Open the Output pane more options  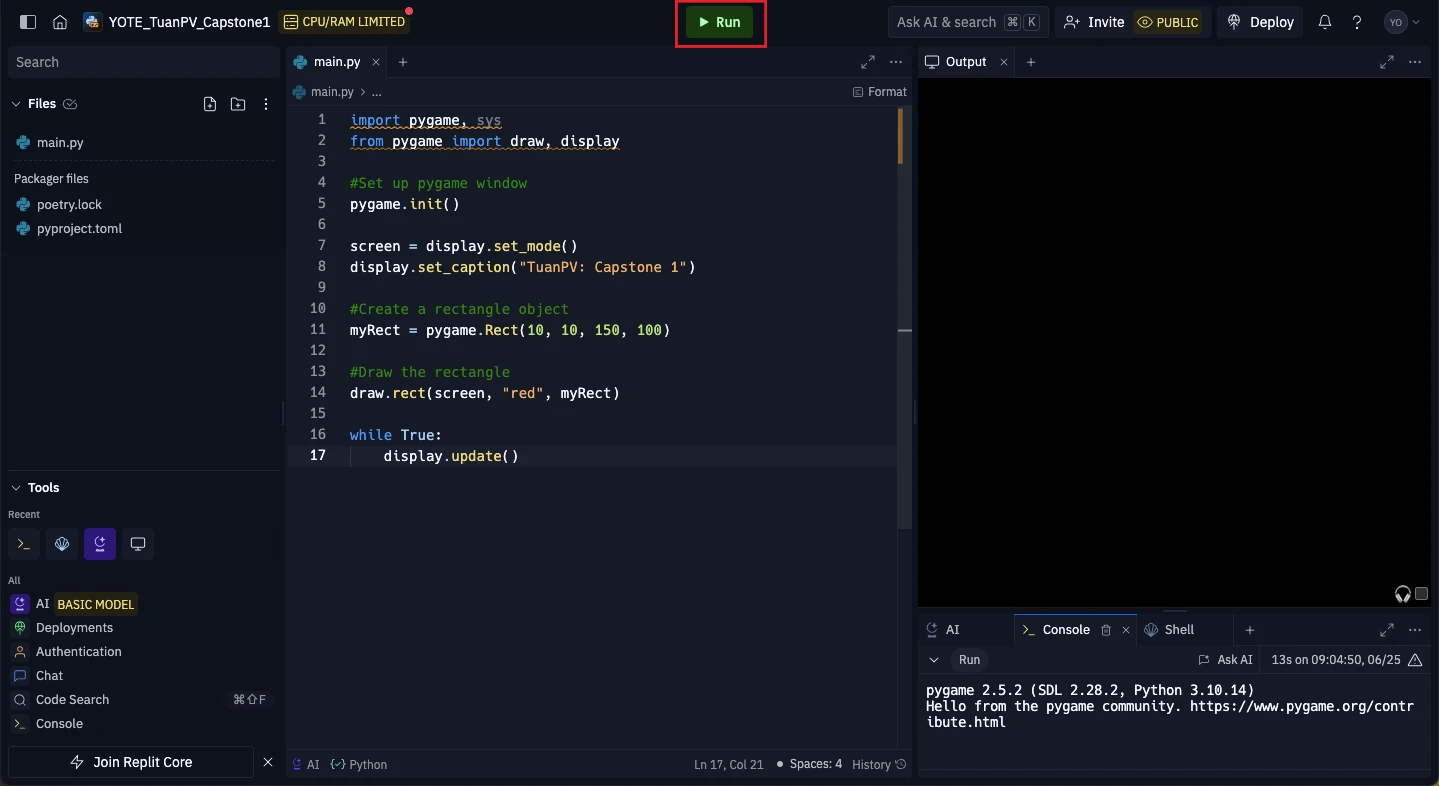[x=1415, y=62]
